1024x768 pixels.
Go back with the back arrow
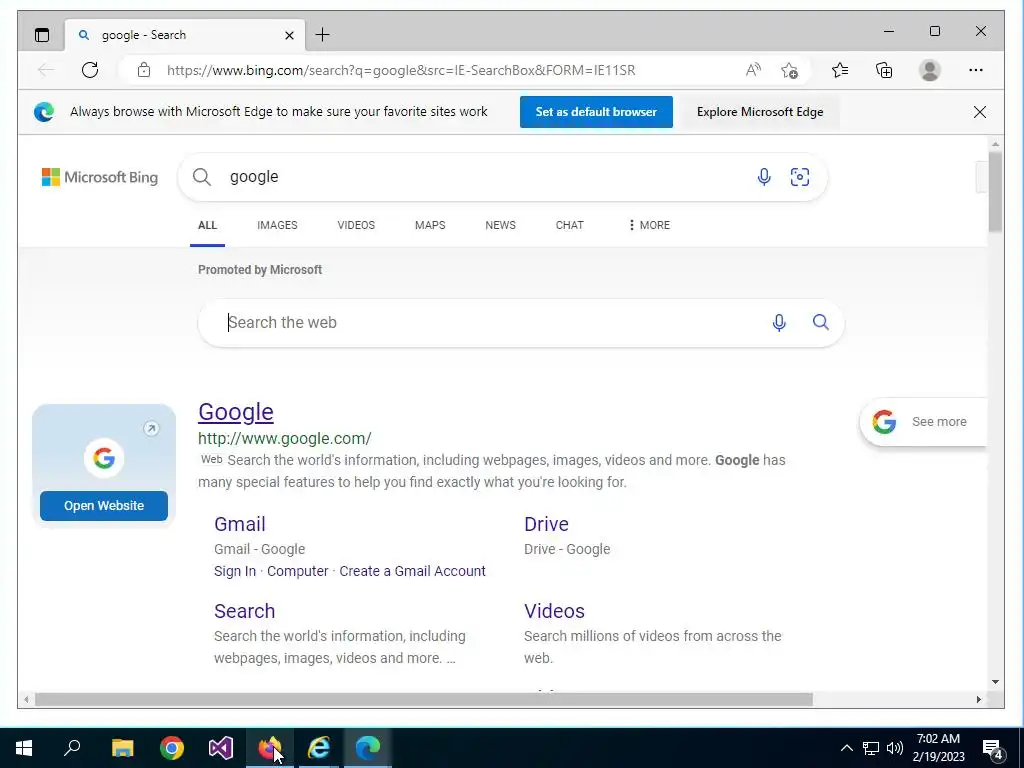[46, 70]
